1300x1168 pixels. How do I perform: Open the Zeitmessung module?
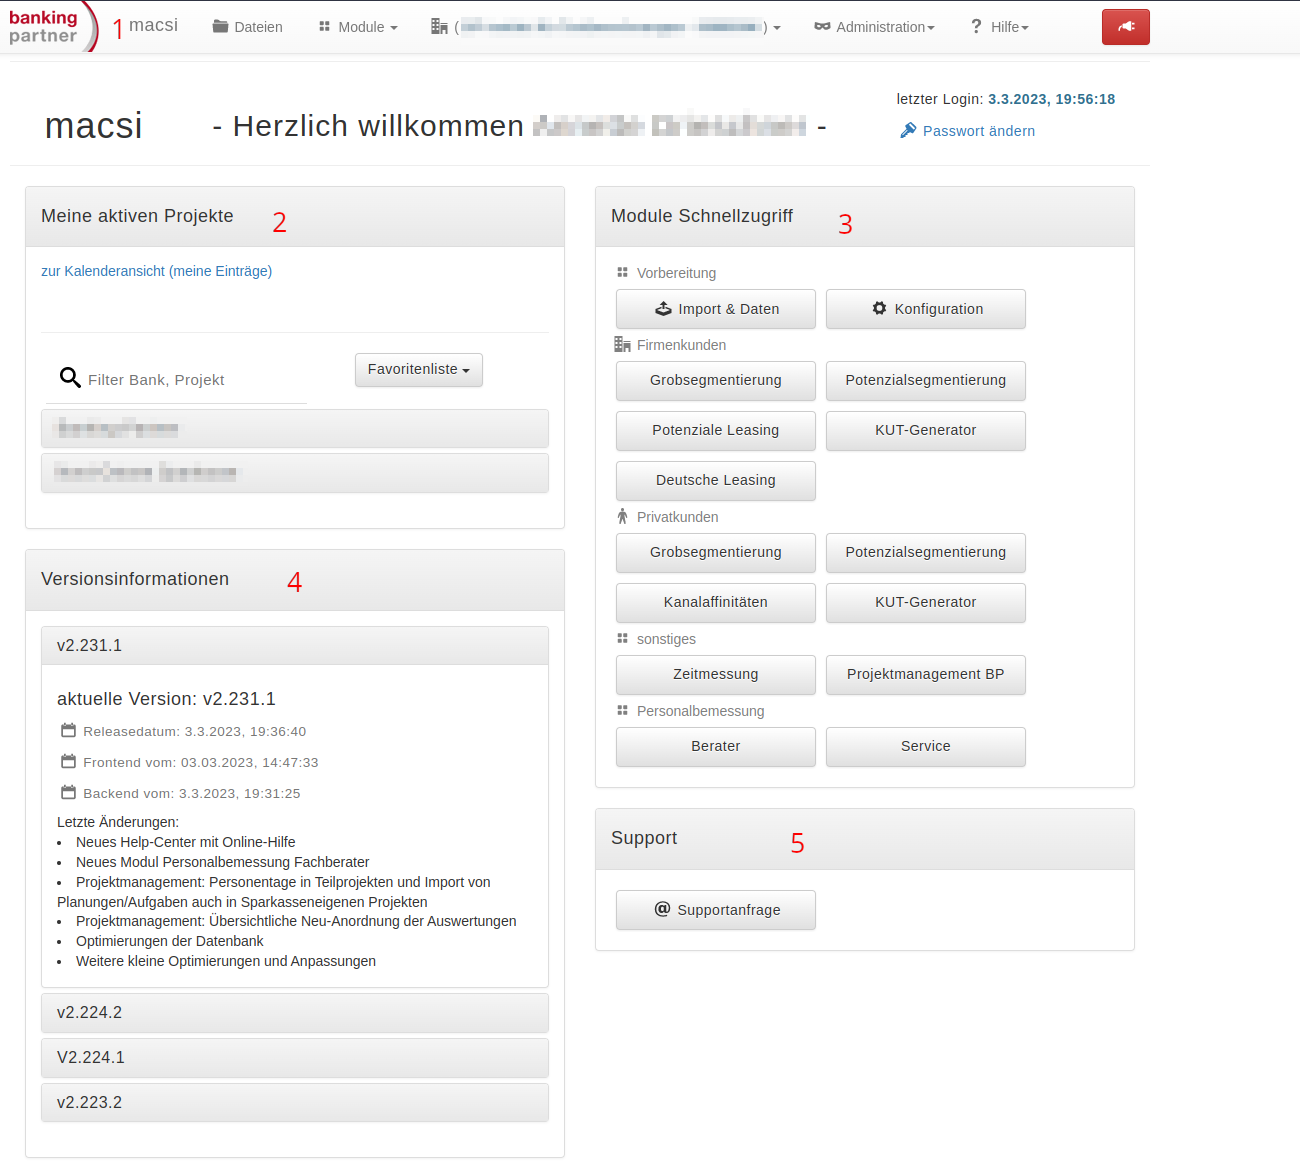716,675
